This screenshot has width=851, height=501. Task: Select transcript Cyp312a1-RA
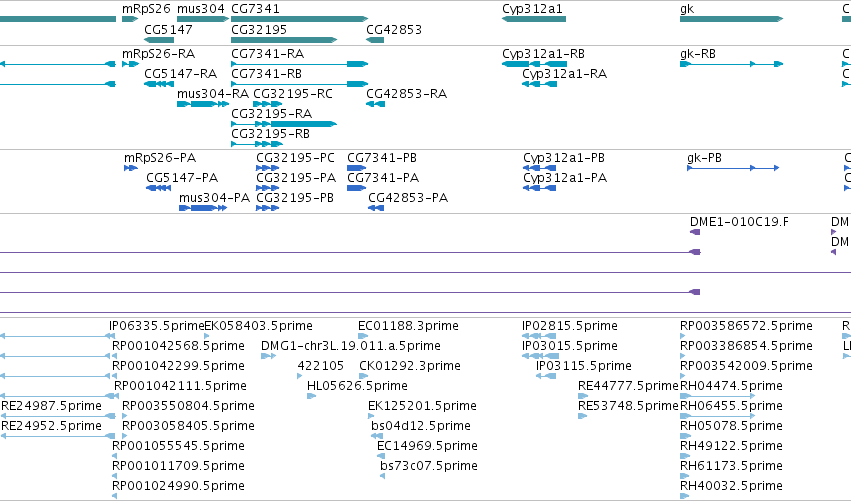coord(539,84)
